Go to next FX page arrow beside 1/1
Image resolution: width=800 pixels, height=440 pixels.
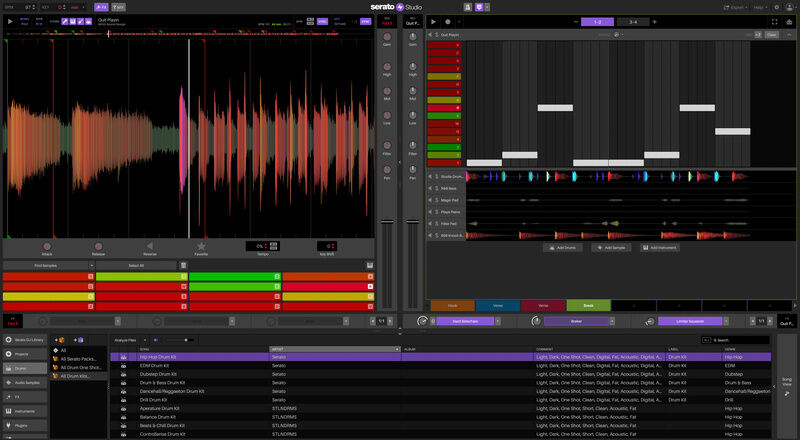770,321
